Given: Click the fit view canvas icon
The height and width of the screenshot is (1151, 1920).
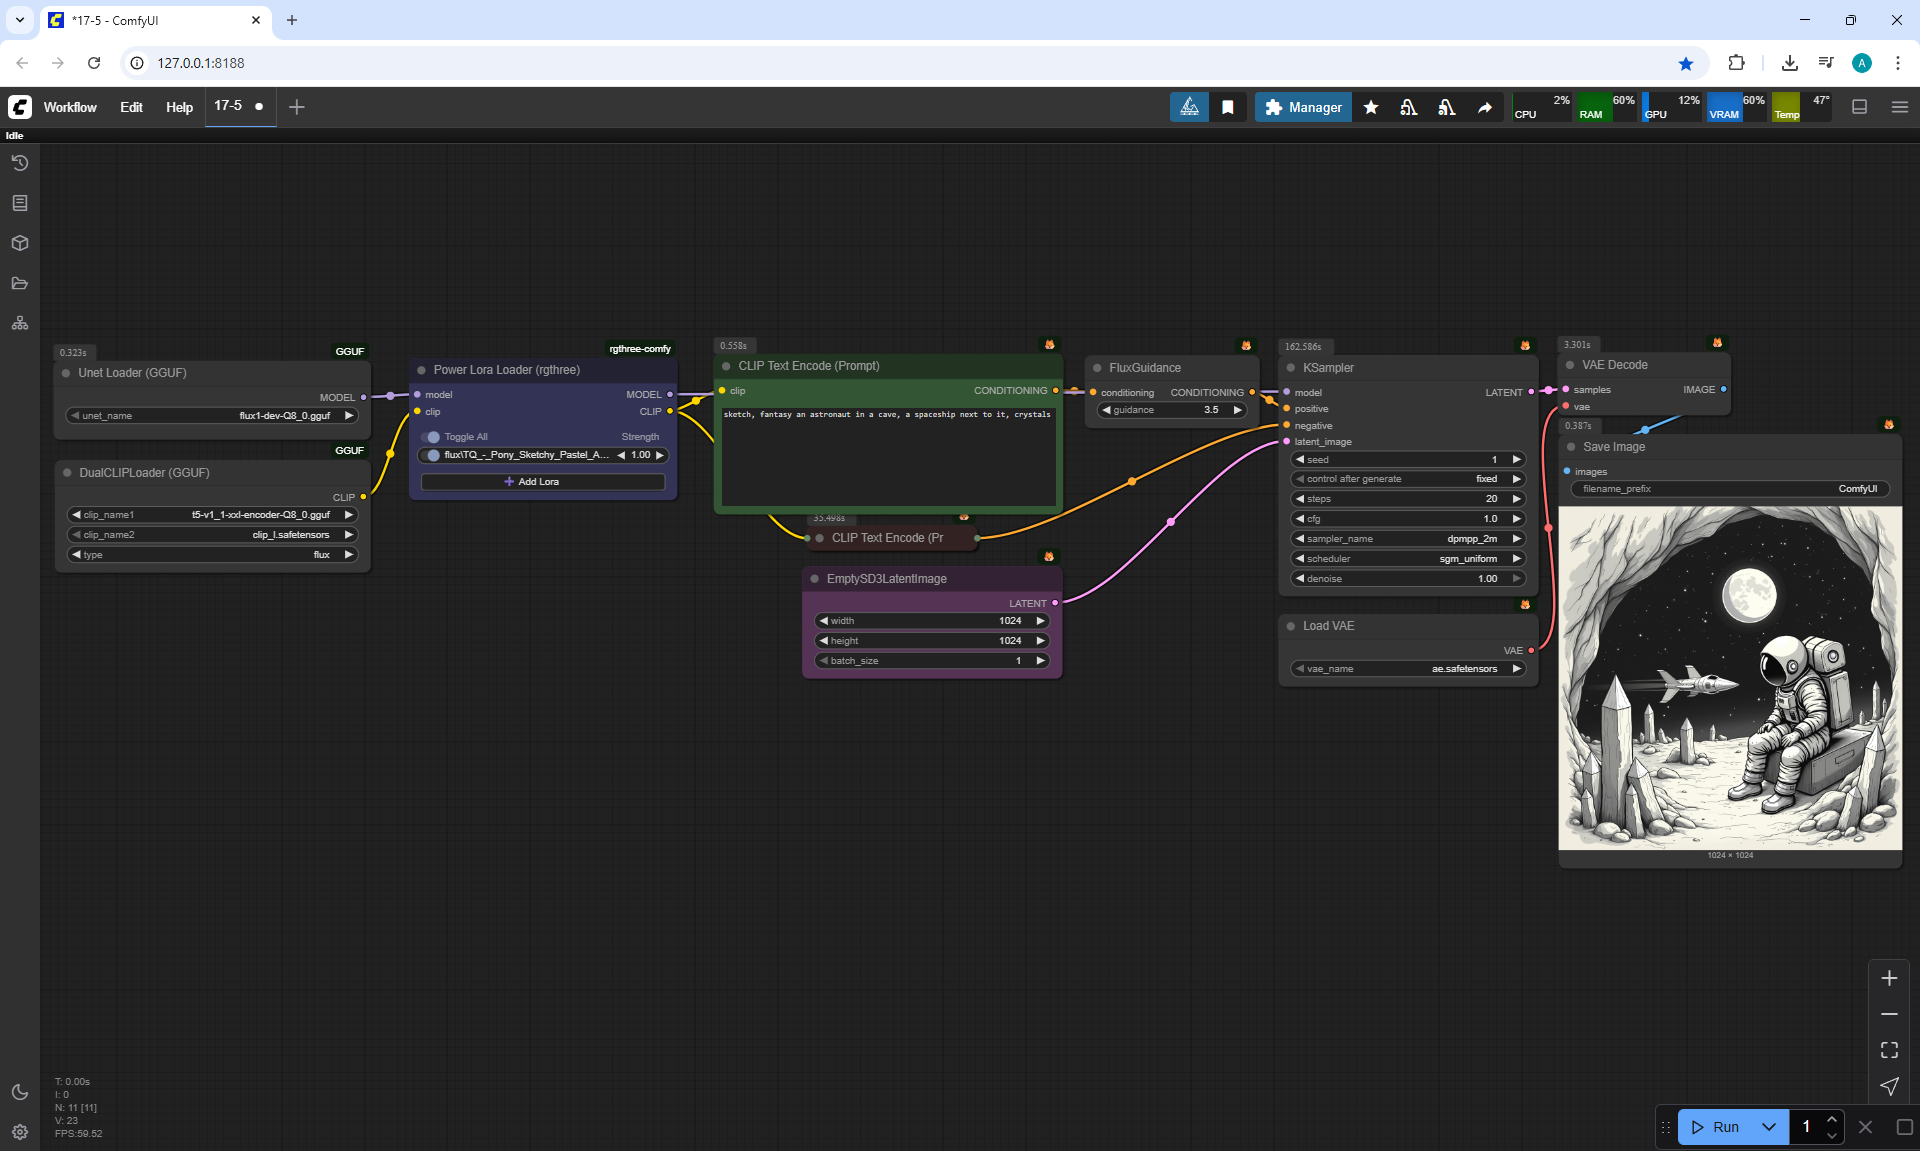Looking at the screenshot, I should point(1889,1050).
